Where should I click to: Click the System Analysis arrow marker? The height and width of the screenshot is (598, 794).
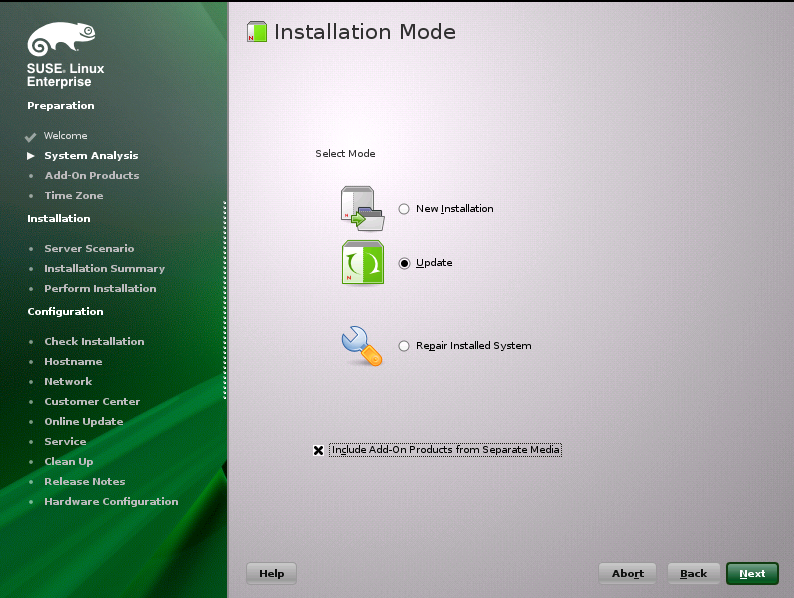31,156
